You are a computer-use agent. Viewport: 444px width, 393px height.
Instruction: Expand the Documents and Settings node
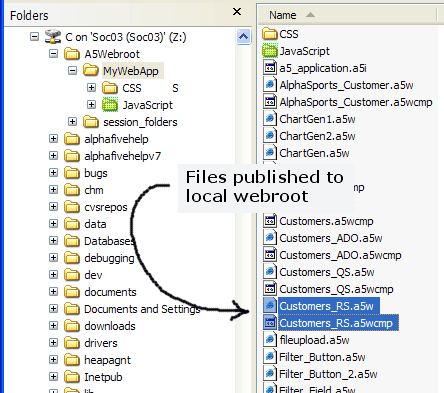click(53, 308)
